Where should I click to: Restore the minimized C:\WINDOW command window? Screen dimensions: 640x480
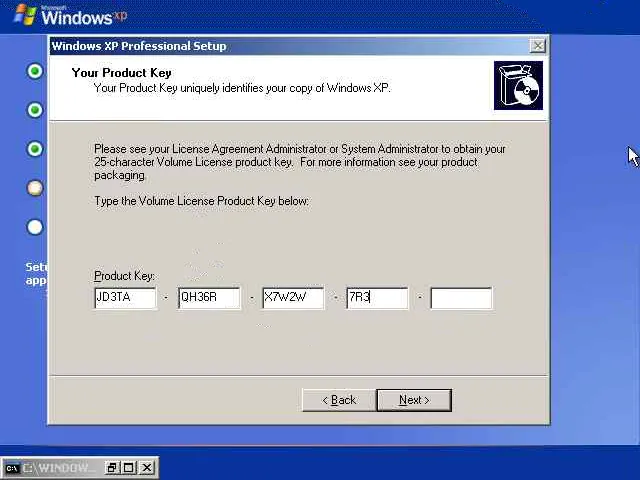(111, 468)
